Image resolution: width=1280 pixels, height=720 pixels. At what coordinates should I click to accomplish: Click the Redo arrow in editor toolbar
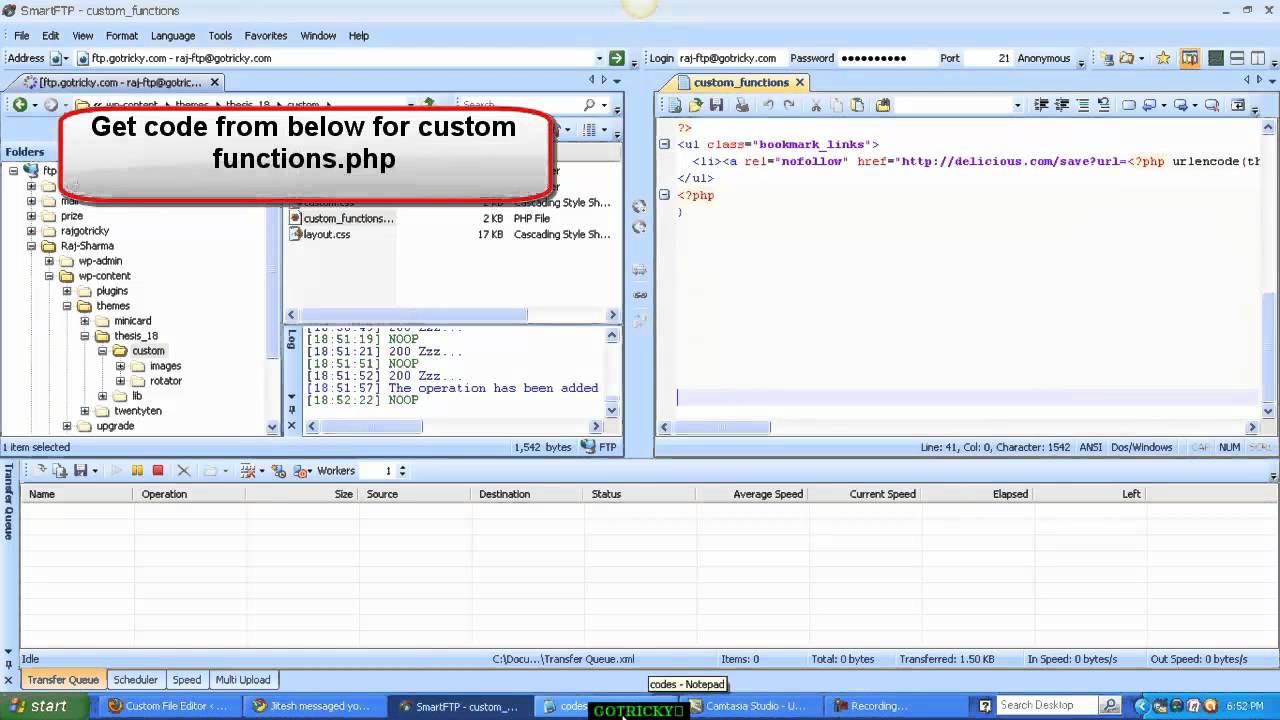click(789, 105)
